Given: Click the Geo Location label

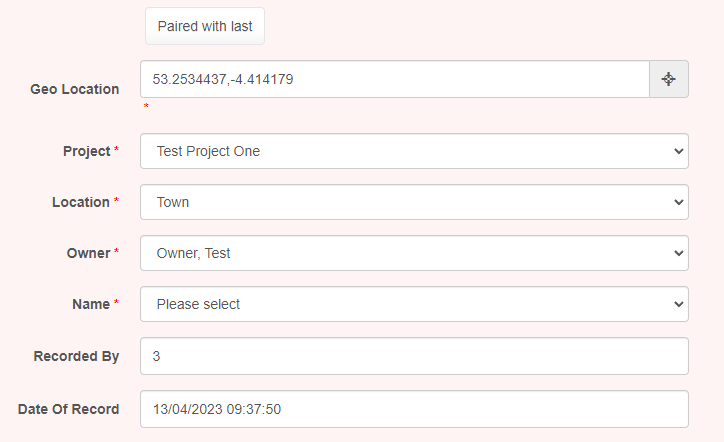Looking at the screenshot, I should (75, 89).
